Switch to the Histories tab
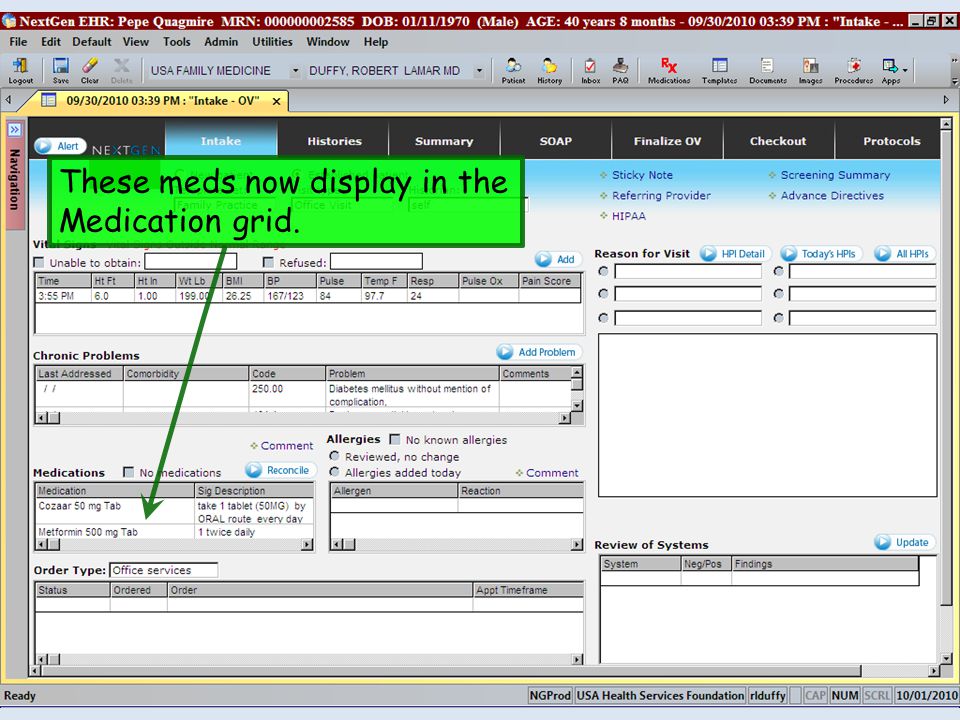The image size is (960, 720). pyautogui.click(x=334, y=141)
